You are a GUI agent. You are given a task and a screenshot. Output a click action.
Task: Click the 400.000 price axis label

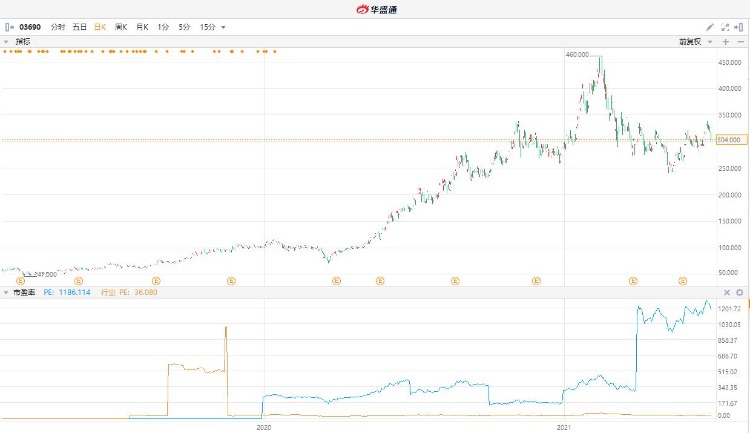730,89
